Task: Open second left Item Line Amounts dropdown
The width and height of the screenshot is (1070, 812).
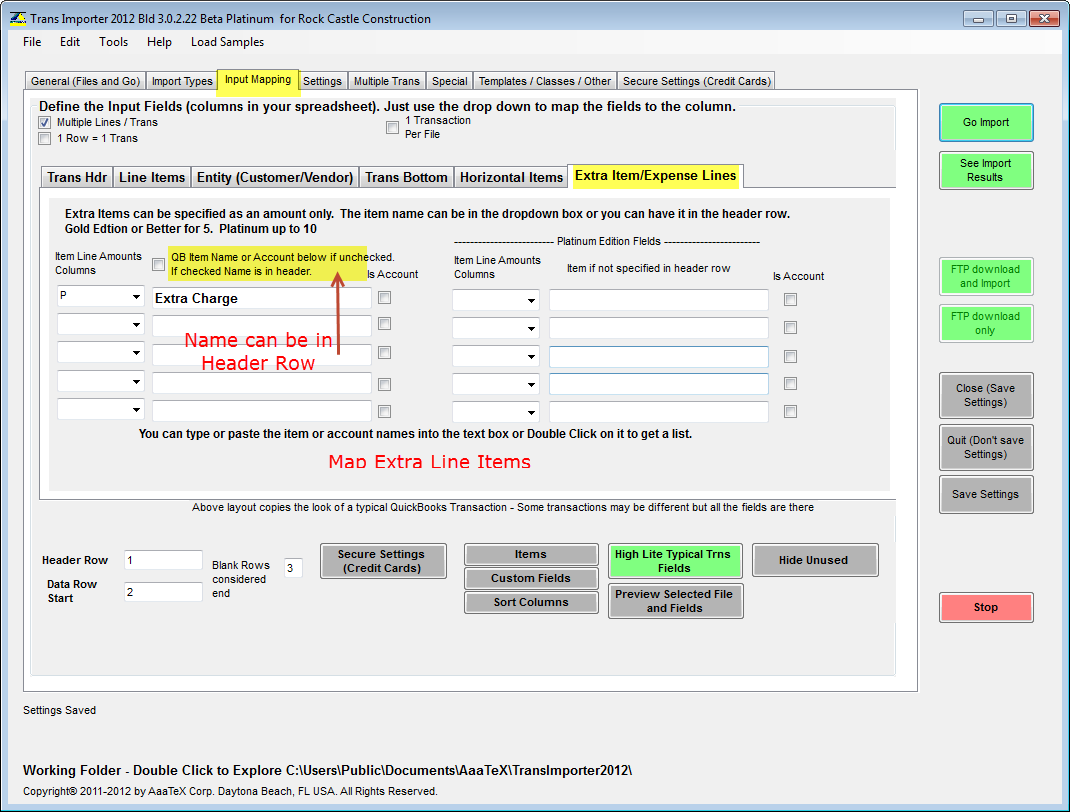Action: (x=136, y=325)
